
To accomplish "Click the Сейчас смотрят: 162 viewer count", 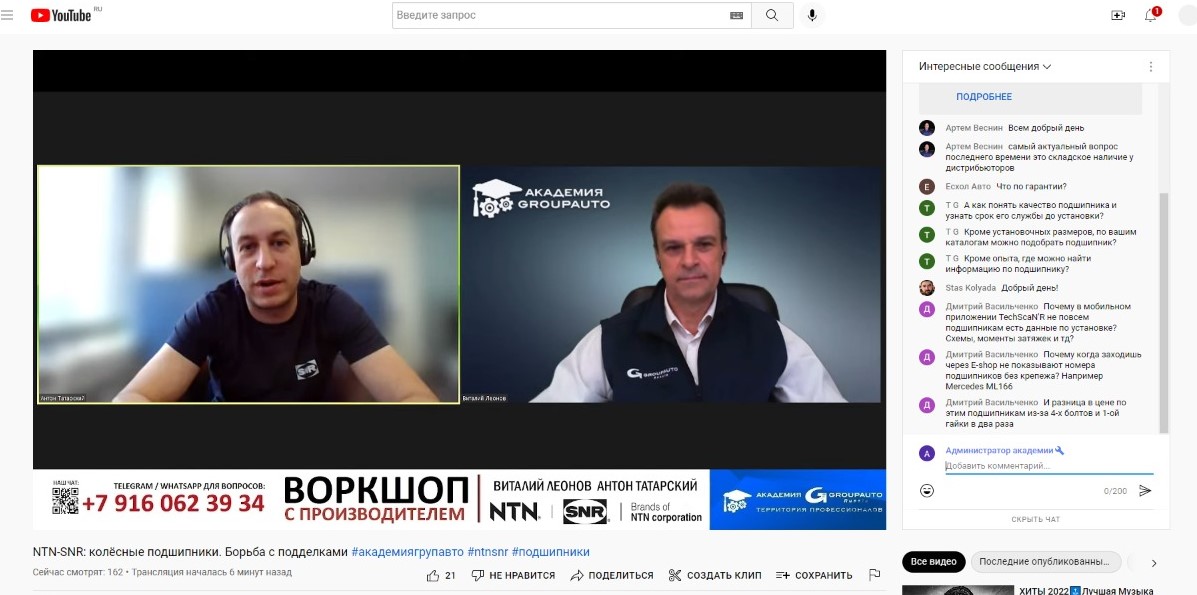I will pyautogui.click(x=78, y=572).
